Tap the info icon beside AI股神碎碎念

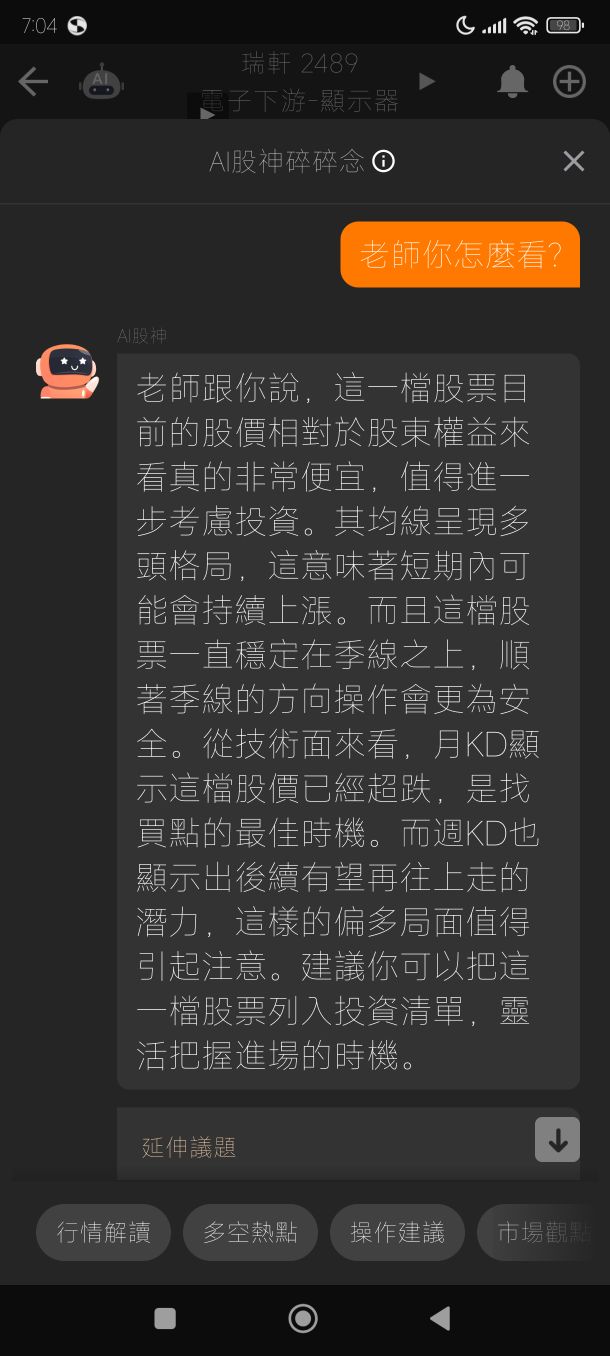[383, 161]
